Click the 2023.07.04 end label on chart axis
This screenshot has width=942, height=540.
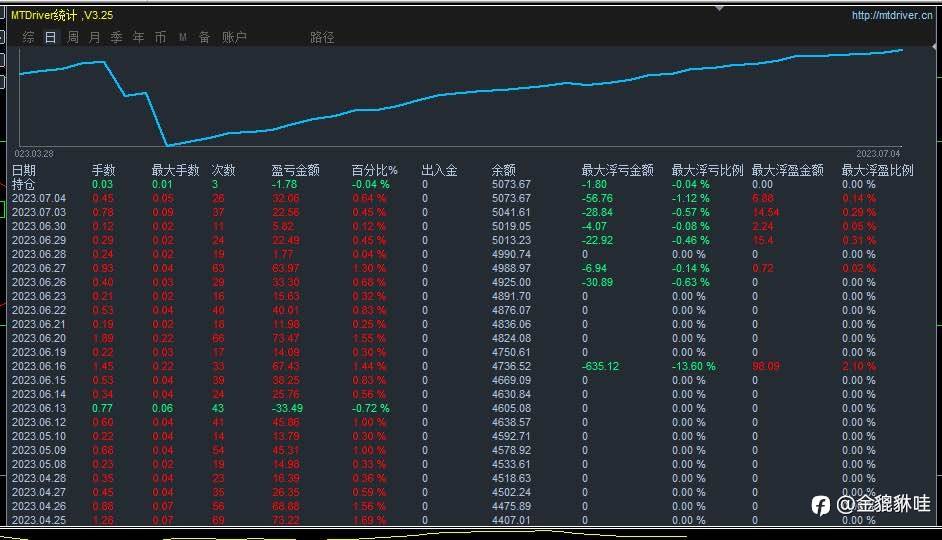[x=878, y=154]
